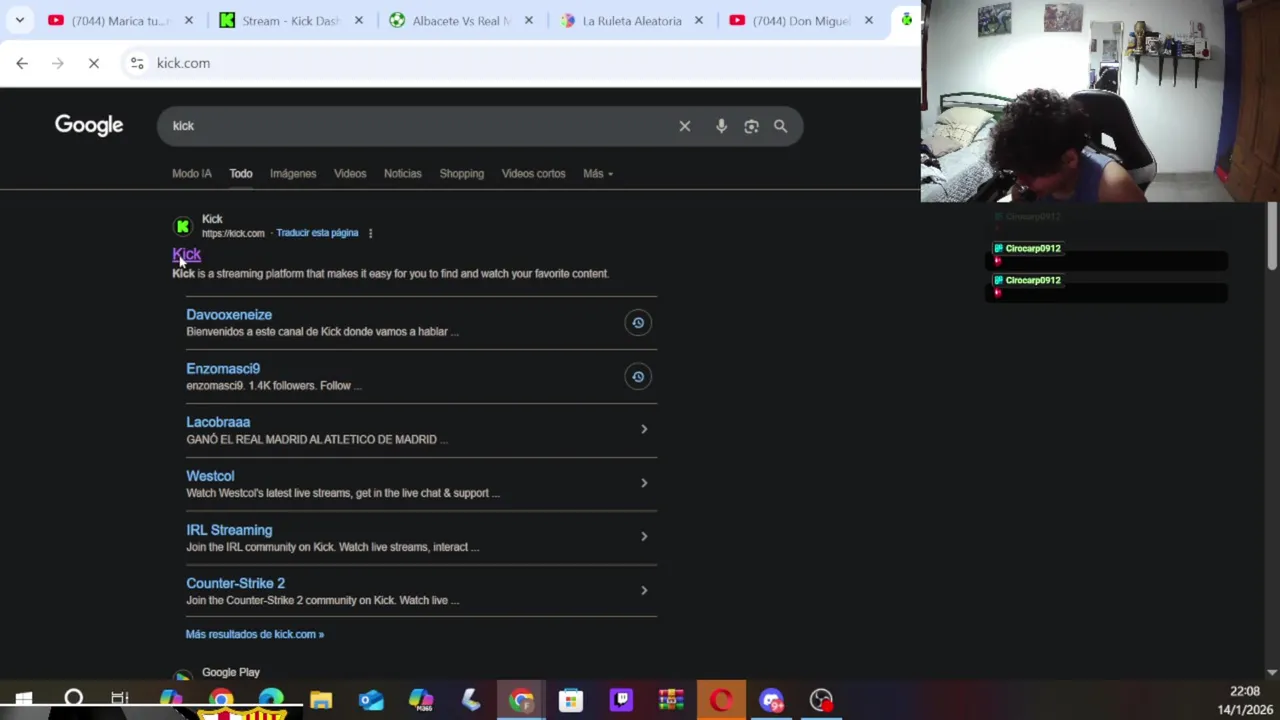
Task: Open the 'Westcol' sitelink
Action: click(x=210, y=476)
